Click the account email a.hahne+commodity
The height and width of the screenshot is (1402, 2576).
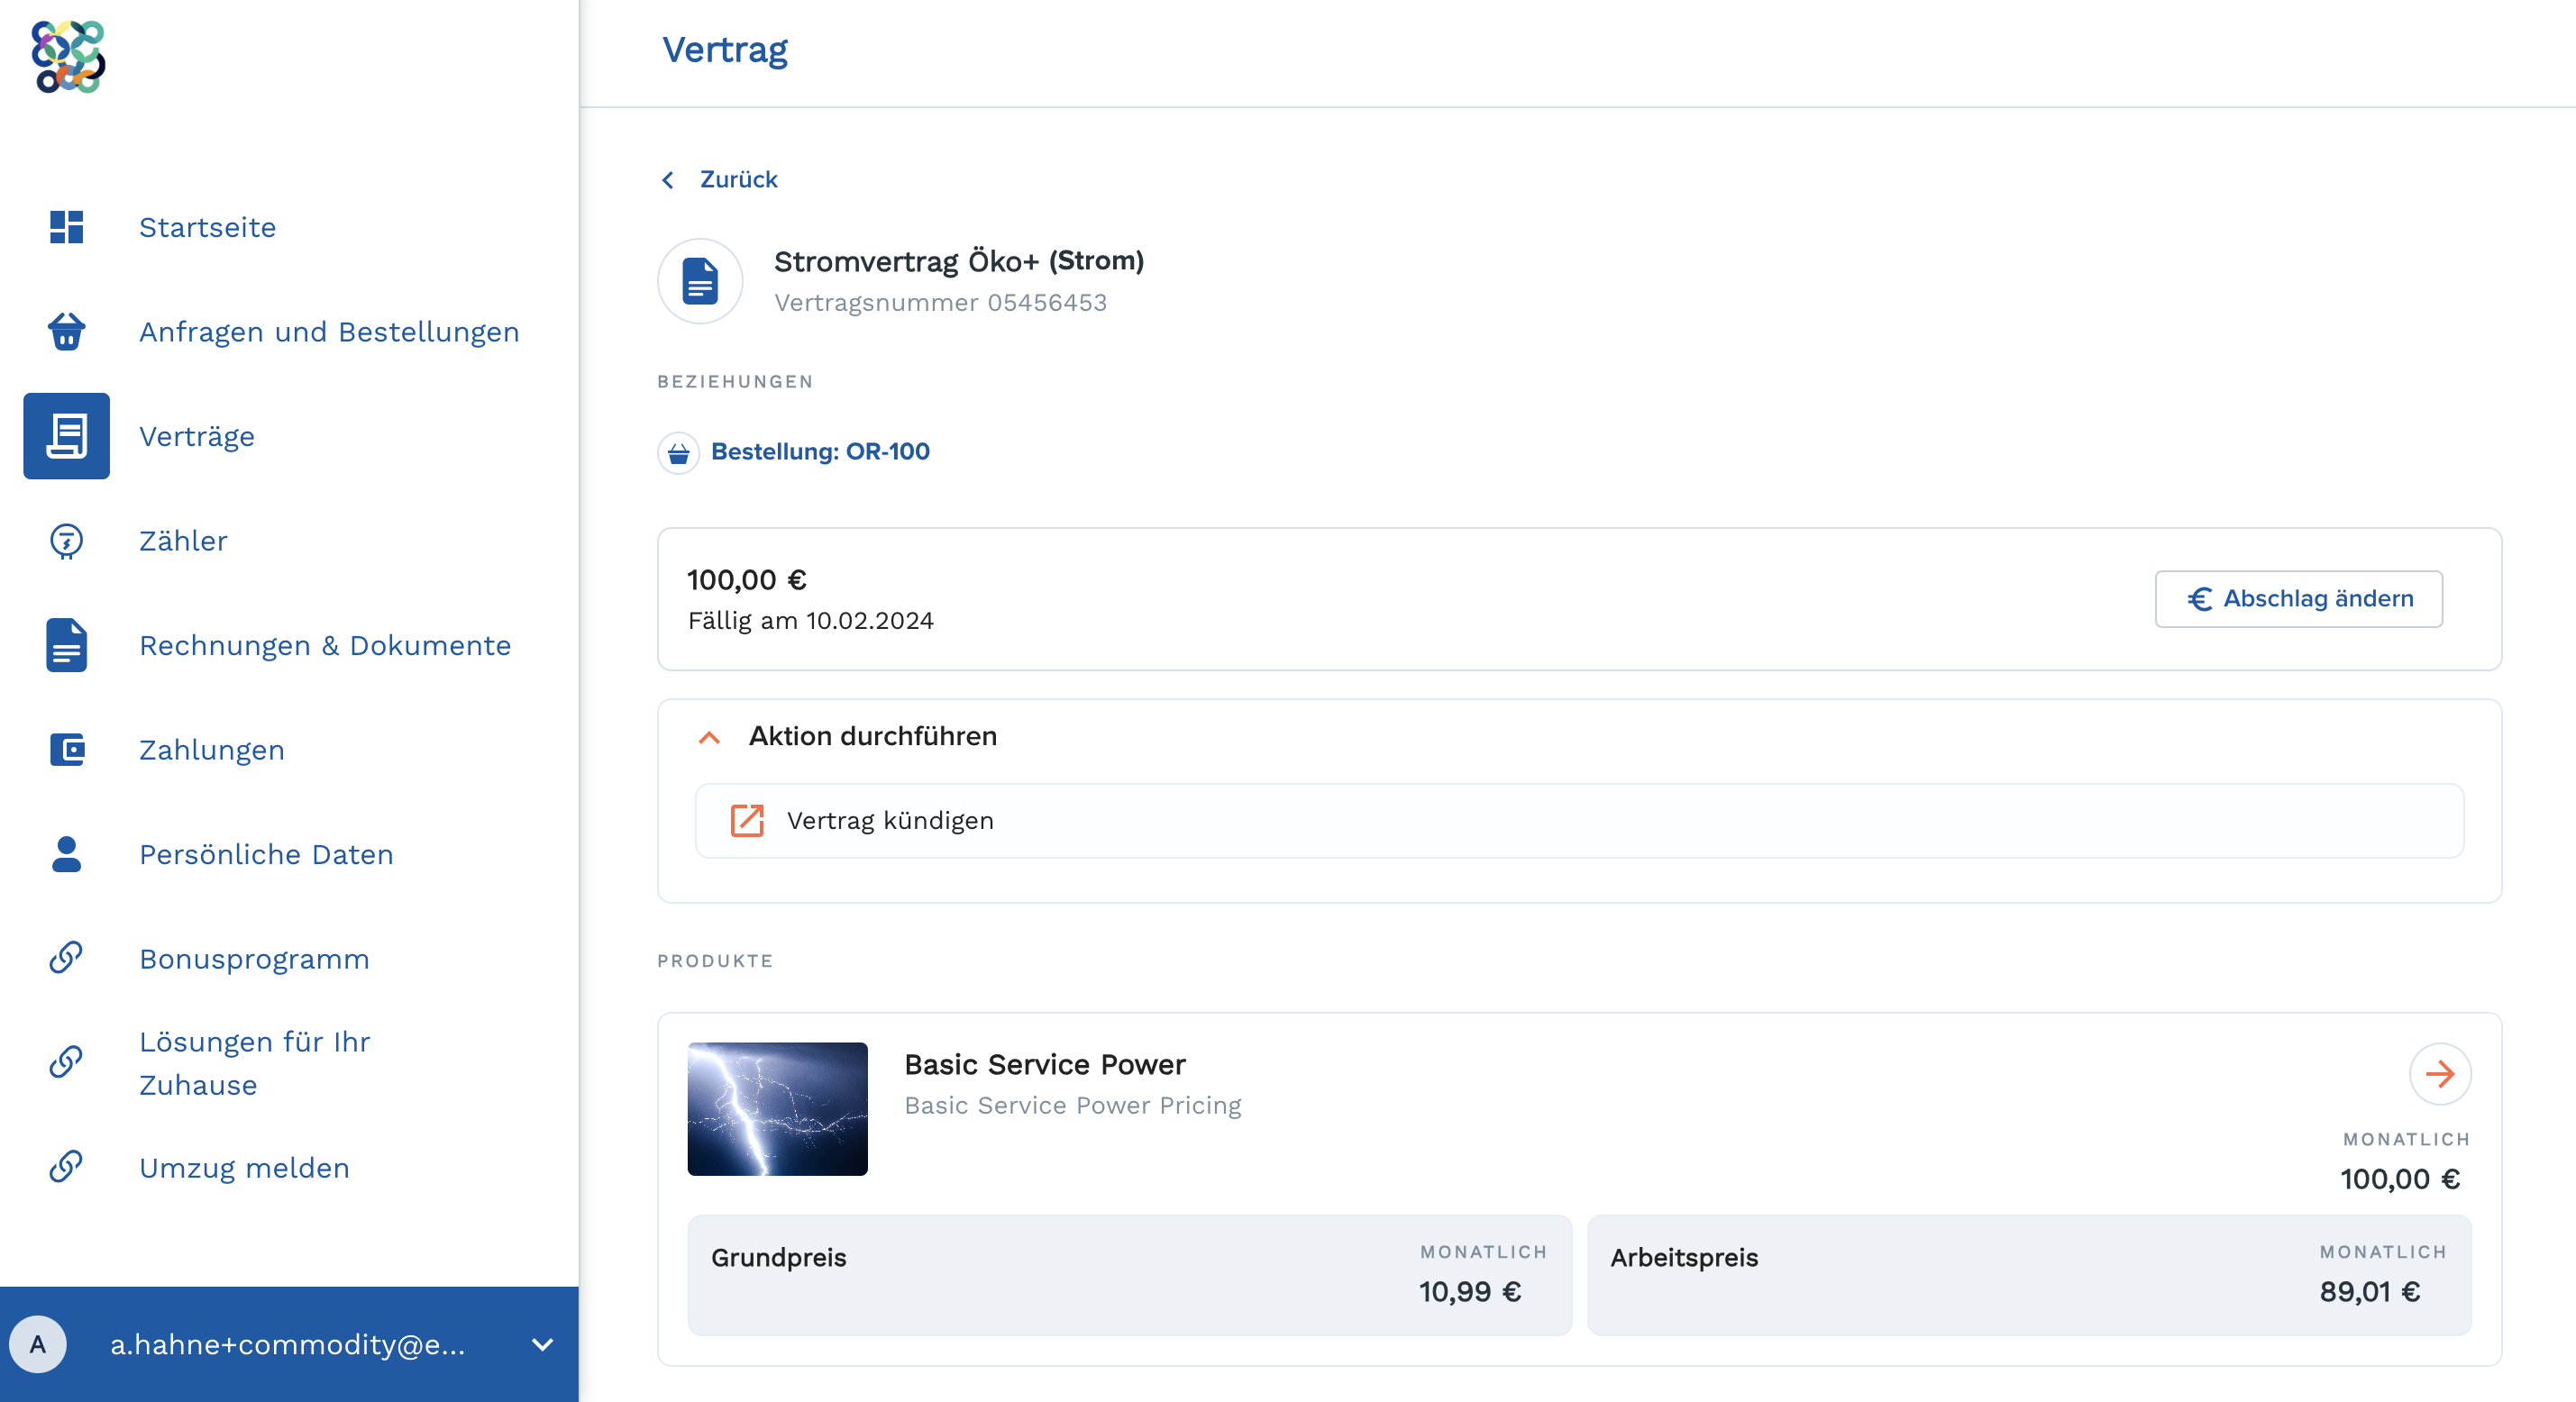pyautogui.click(x=288, y=1344)
